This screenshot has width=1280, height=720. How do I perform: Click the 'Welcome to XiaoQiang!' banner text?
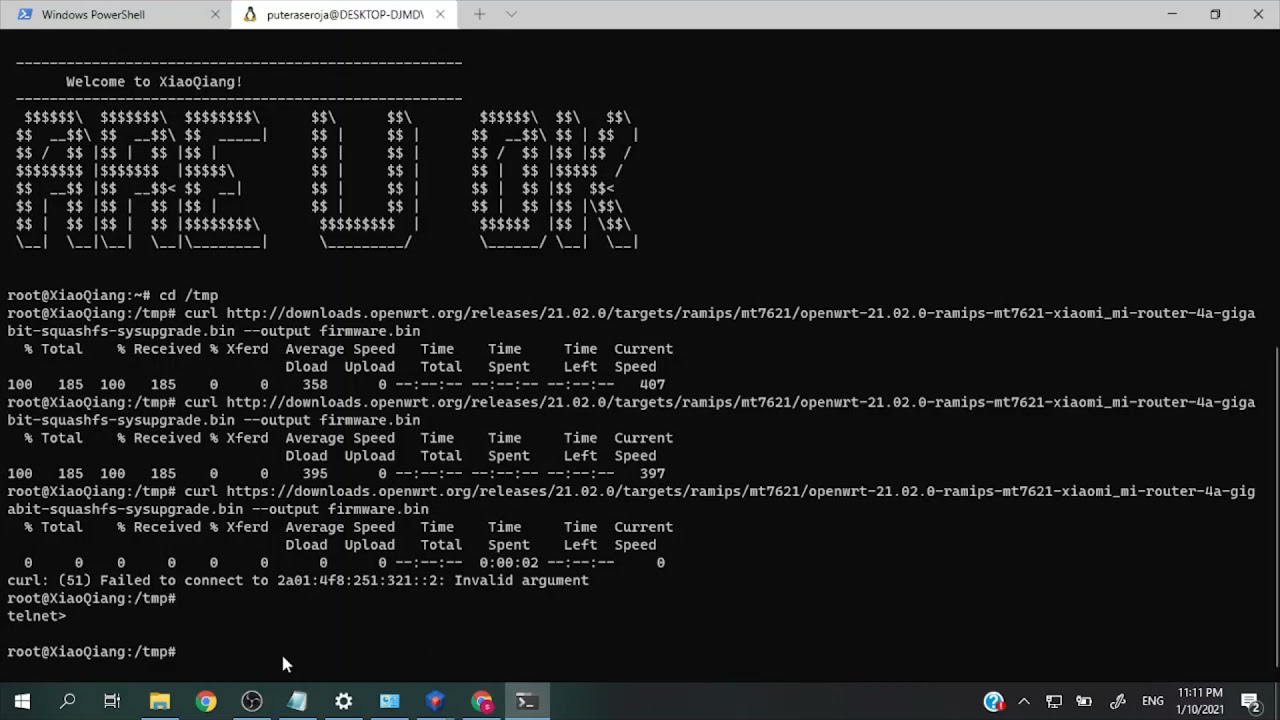click(x=154, y=82)
